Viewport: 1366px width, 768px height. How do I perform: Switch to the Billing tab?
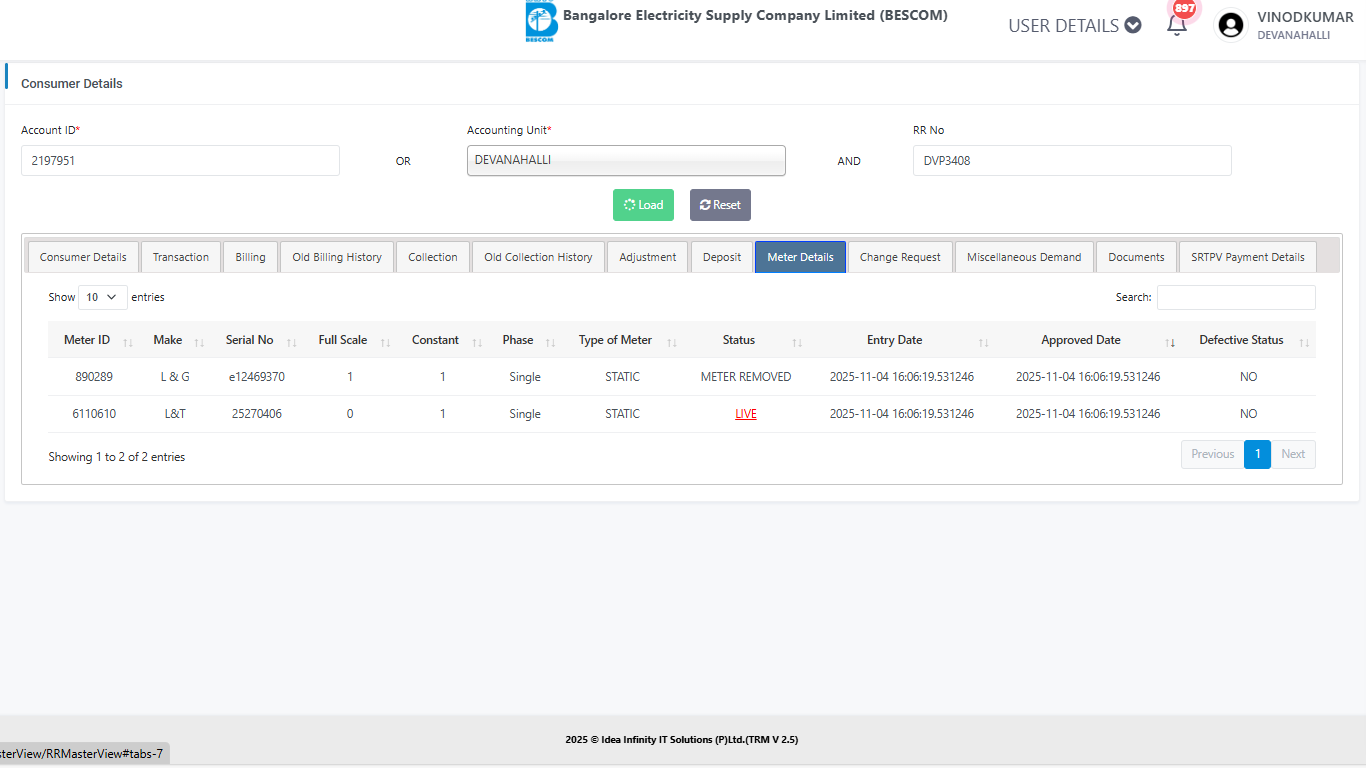[x=250, y=257]
